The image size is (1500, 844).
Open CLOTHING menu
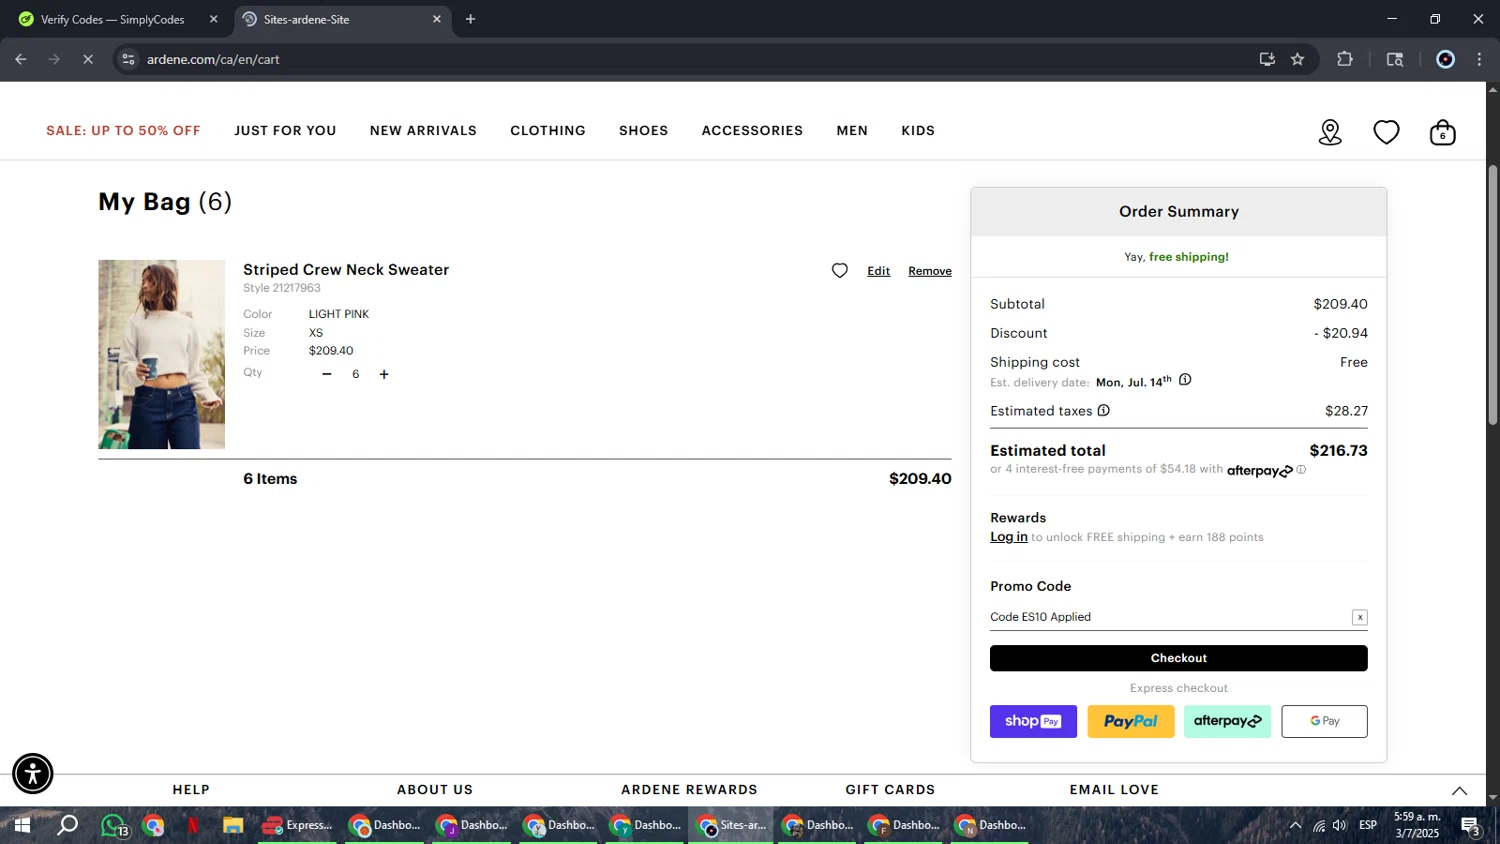click(x=548, y=131)
